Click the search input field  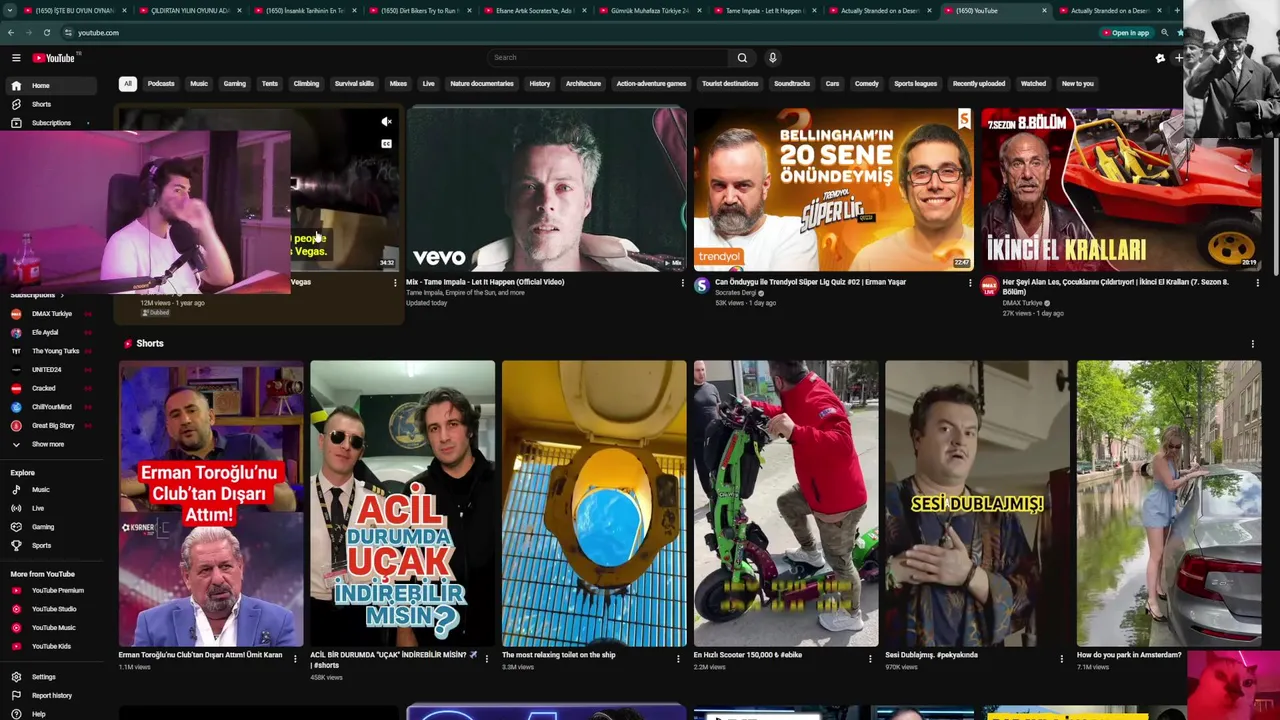click(x=607, y=58)
